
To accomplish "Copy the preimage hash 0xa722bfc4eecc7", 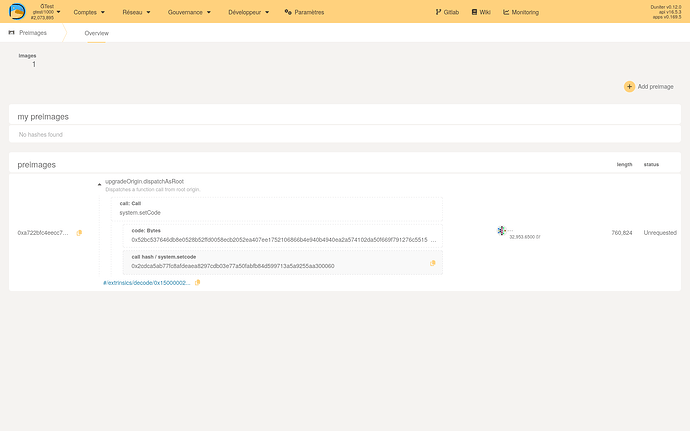I will point(80,233).
